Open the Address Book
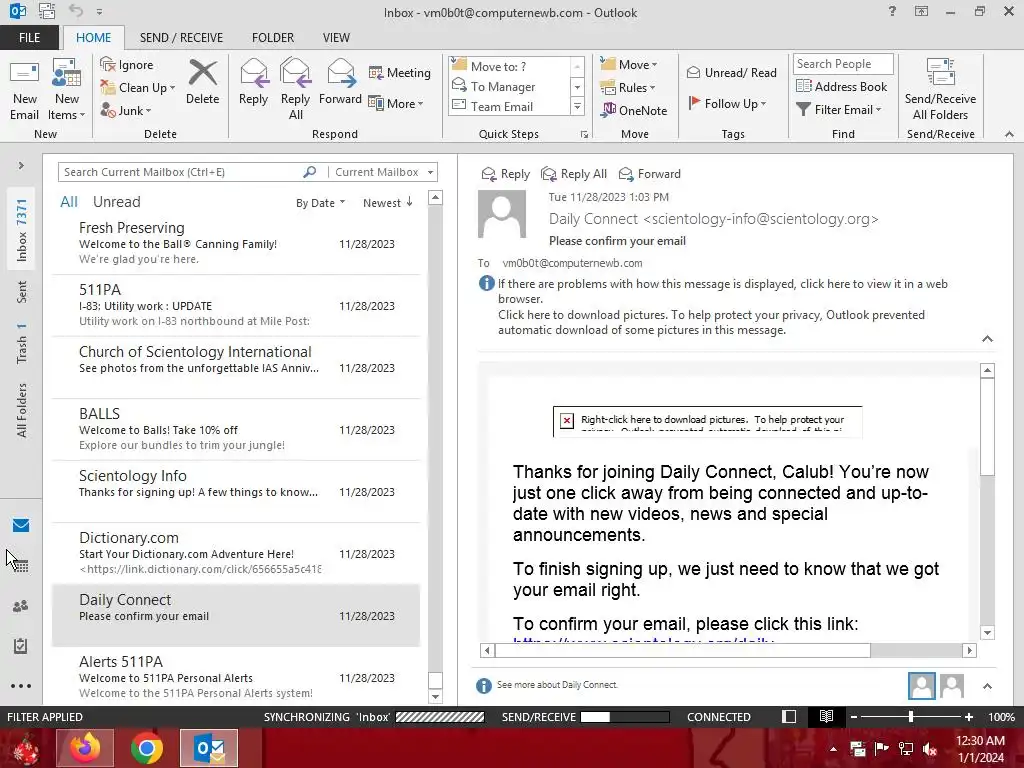This screenshot has width=1024, height=768. [842, 86]
